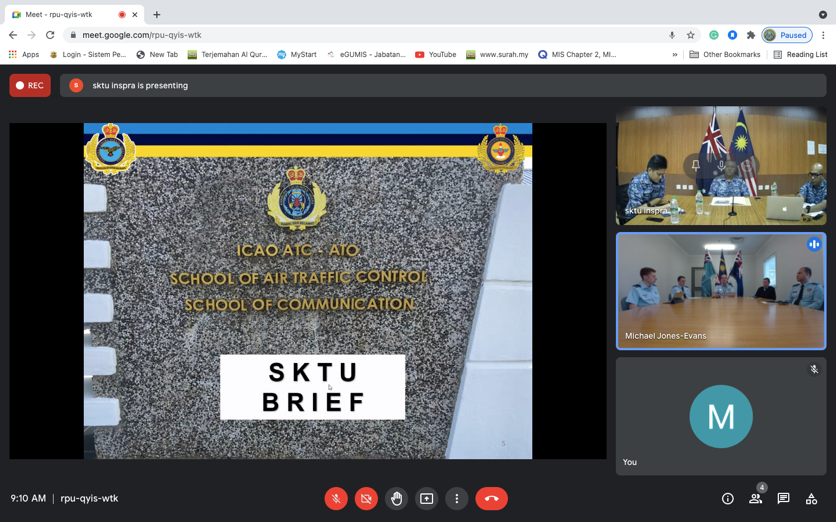The image size is (836, 522).
Task: Open the Reading List
Action: click(x=800, y=54)
